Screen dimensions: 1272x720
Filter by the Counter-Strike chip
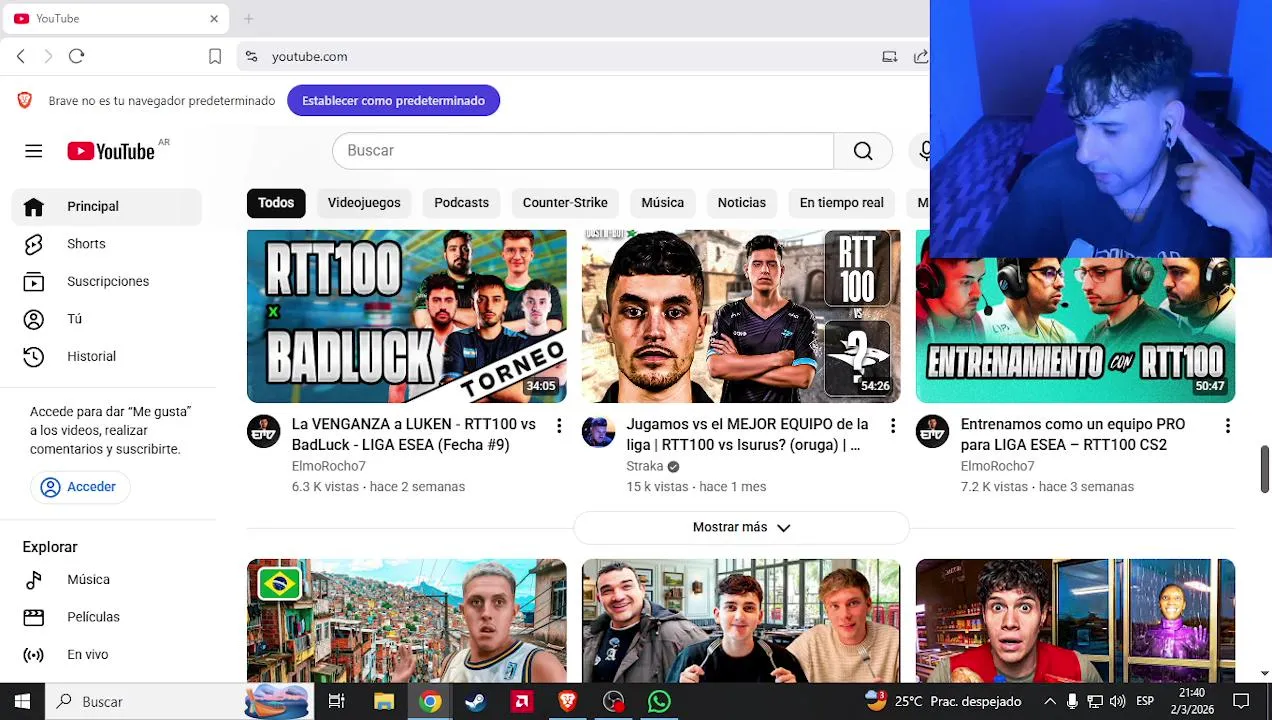565,203
